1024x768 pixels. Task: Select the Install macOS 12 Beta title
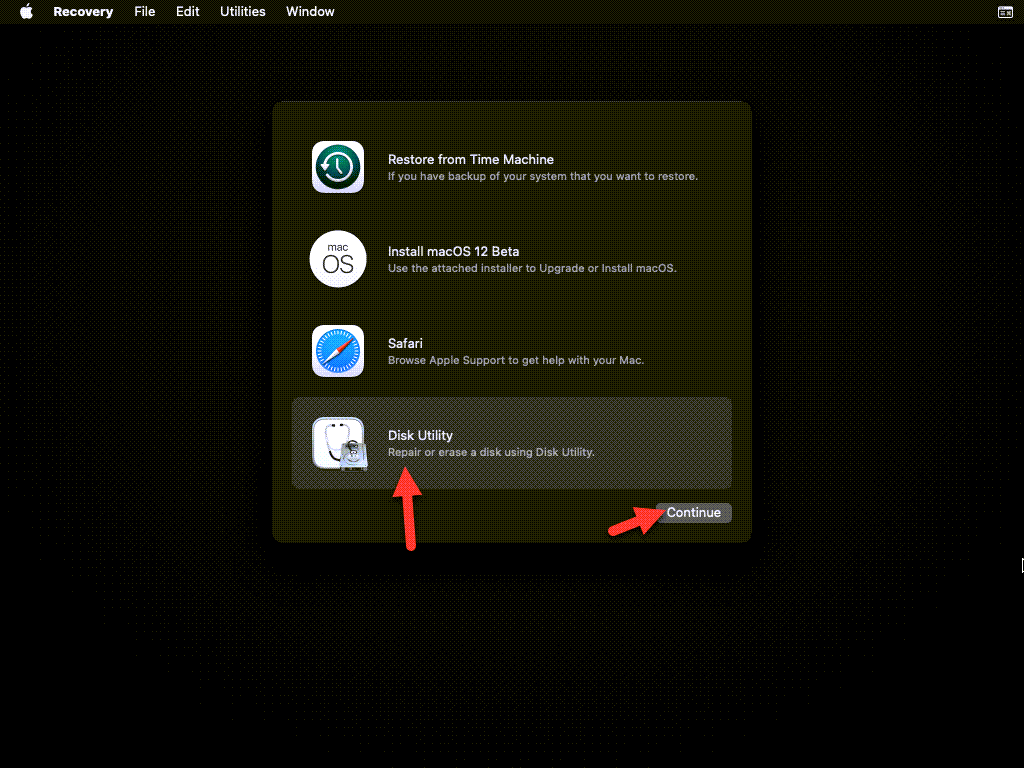pyautogui.click(x=453, y=251)
